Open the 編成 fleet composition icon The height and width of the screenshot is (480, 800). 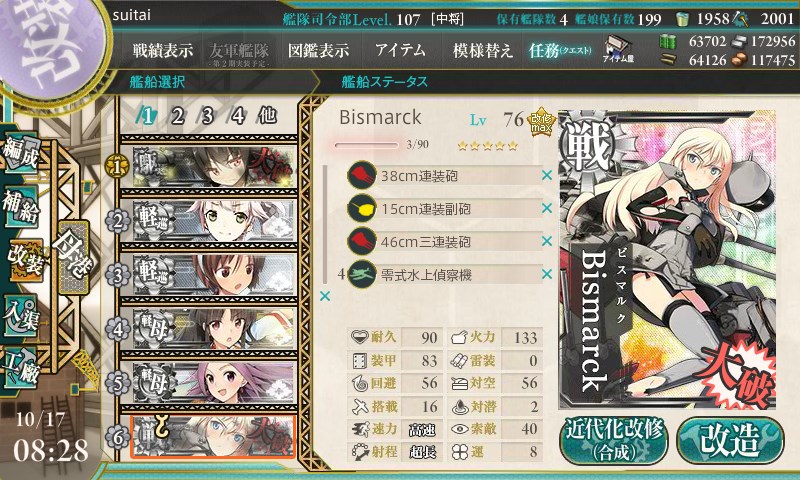coord(20,151)
